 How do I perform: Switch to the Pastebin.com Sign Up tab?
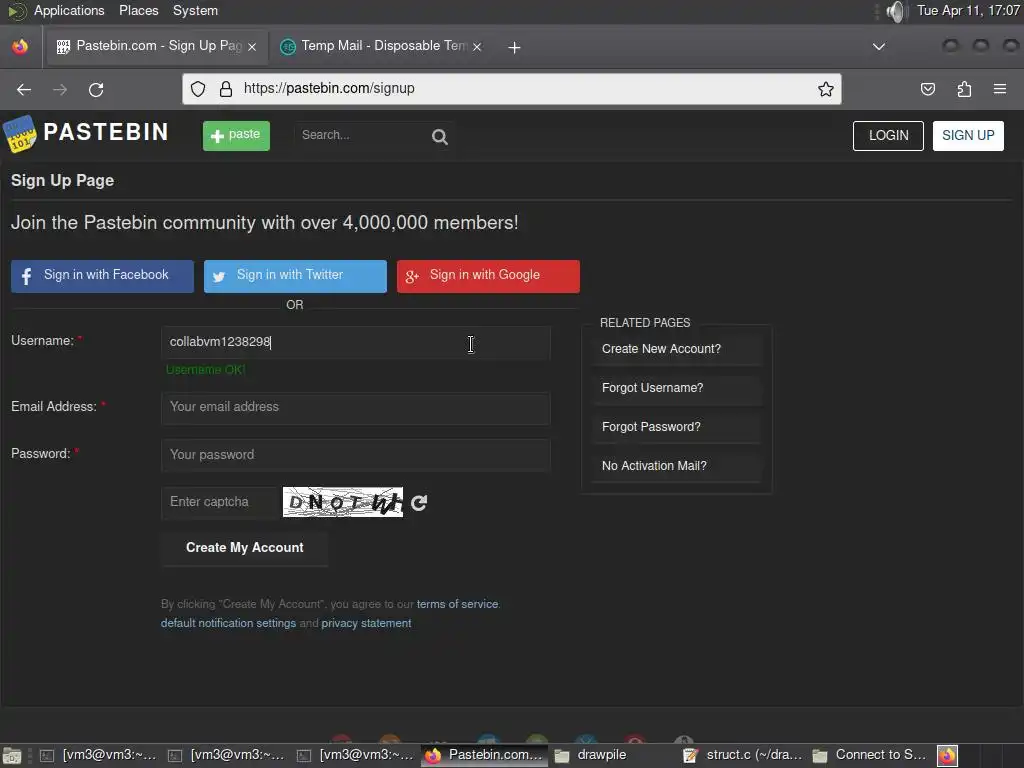pos(155,46)
